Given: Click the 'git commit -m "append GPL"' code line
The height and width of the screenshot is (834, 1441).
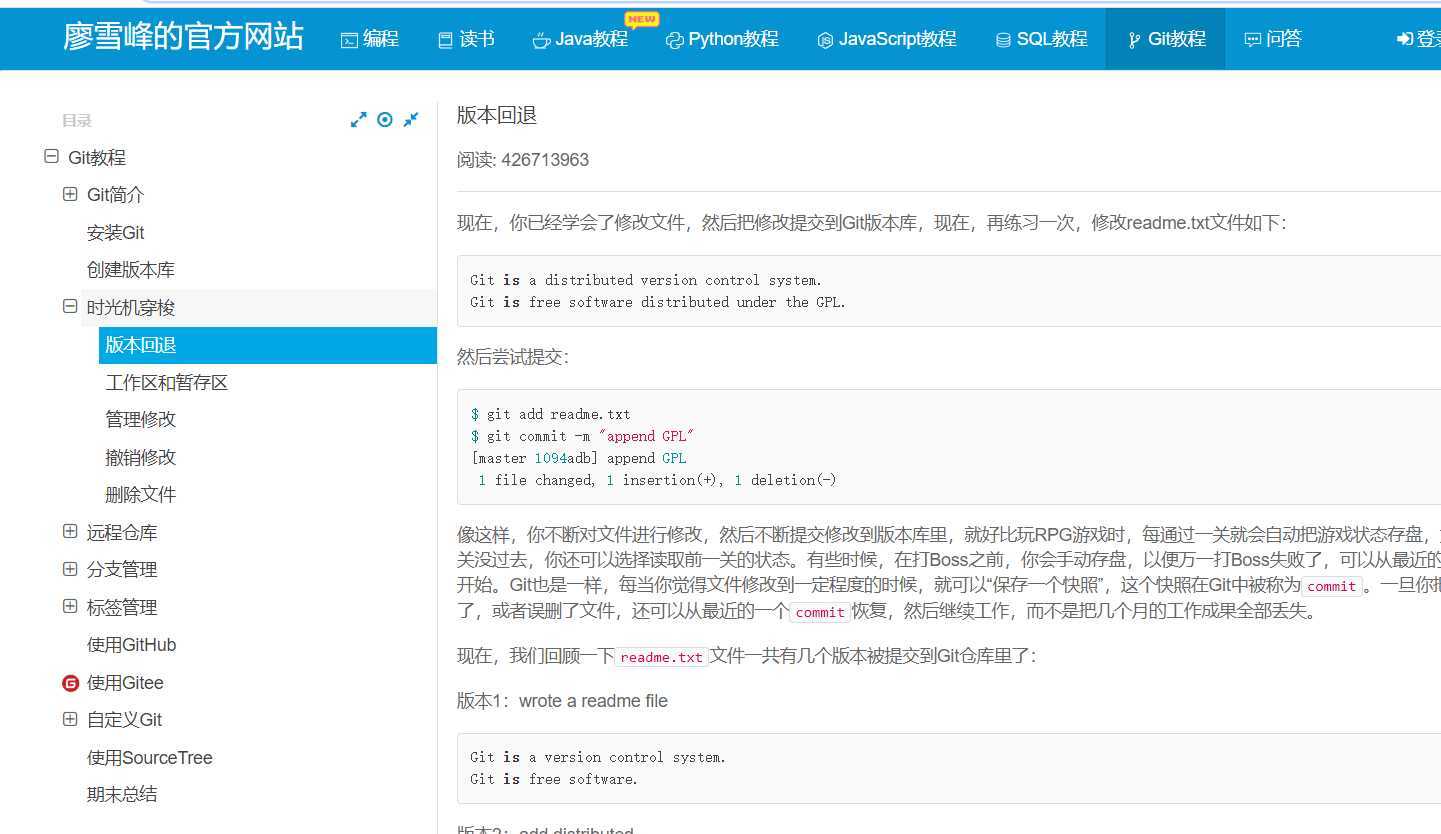Looking at the screenshot, I should coord(582,436).
